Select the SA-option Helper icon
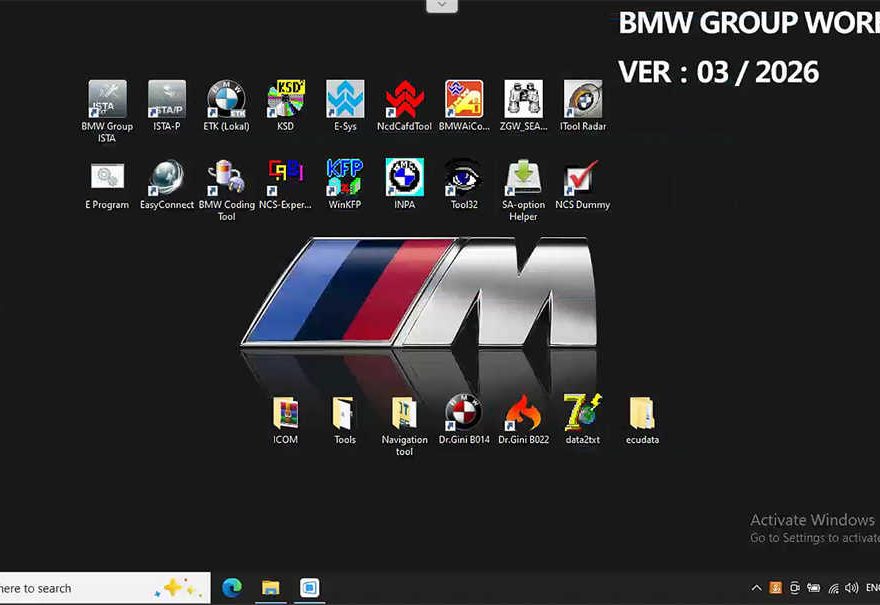The width and height of the screenshot is (880, 605). pos(523,179)
